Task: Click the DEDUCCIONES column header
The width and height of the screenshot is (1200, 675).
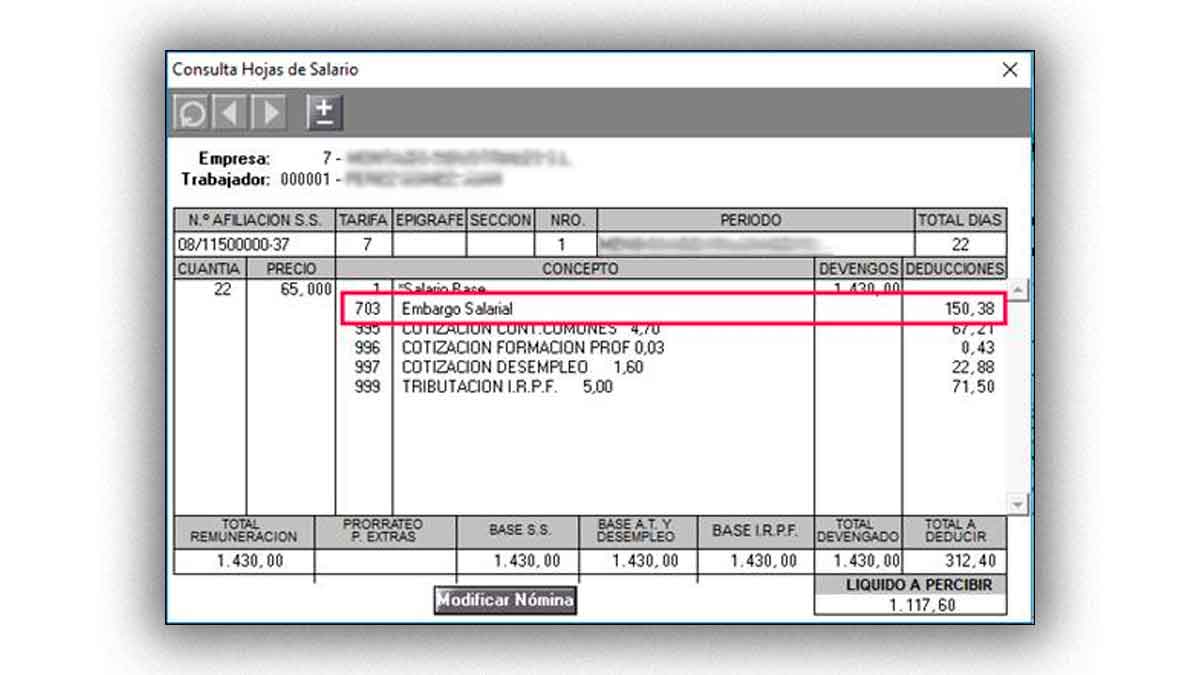Action: 954,269
